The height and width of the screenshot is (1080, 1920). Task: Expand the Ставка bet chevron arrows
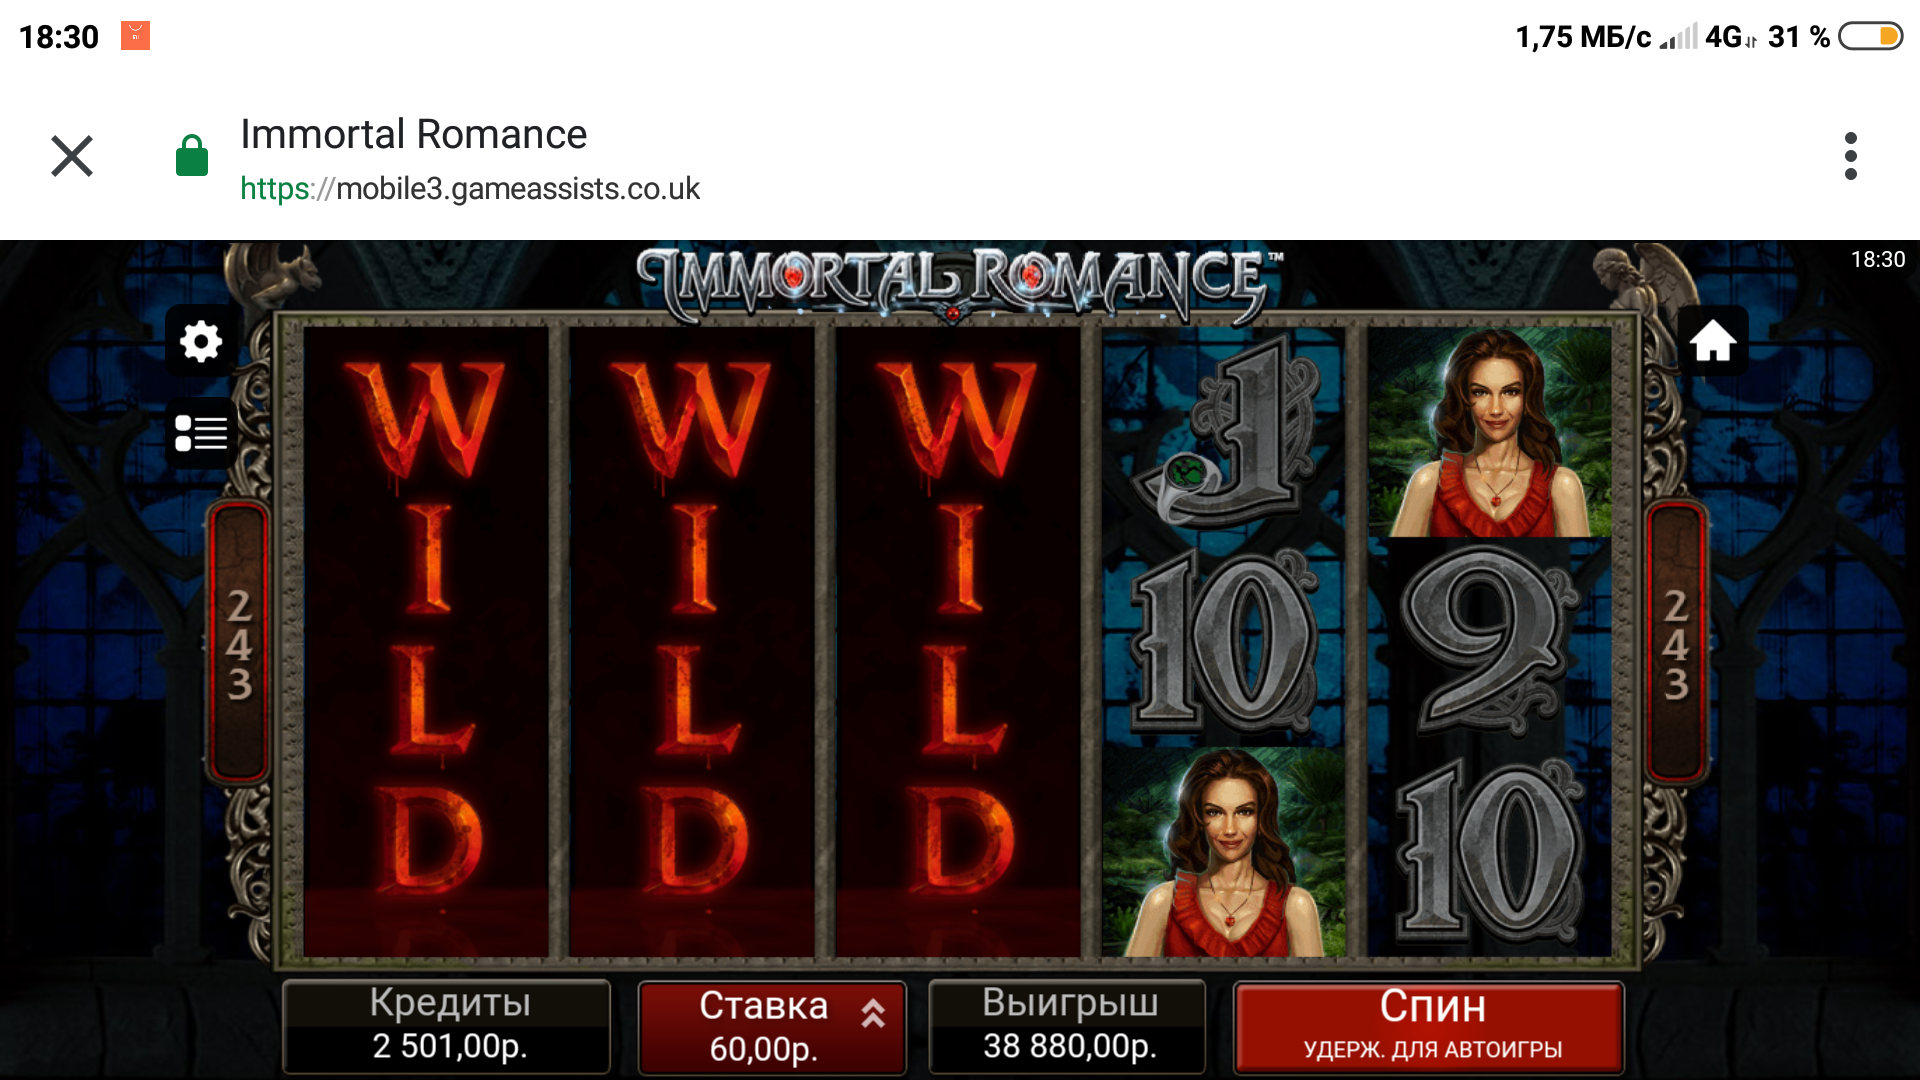pos(873,1013)
